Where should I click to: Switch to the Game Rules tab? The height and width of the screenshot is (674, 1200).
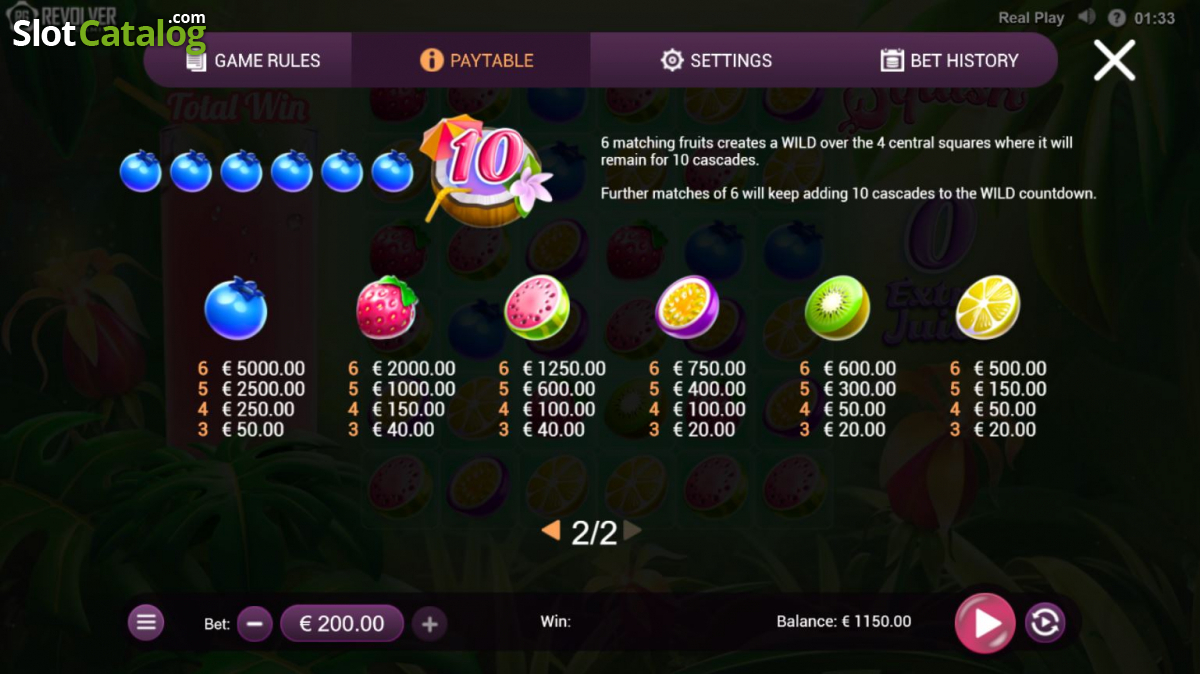click(253, 60)
